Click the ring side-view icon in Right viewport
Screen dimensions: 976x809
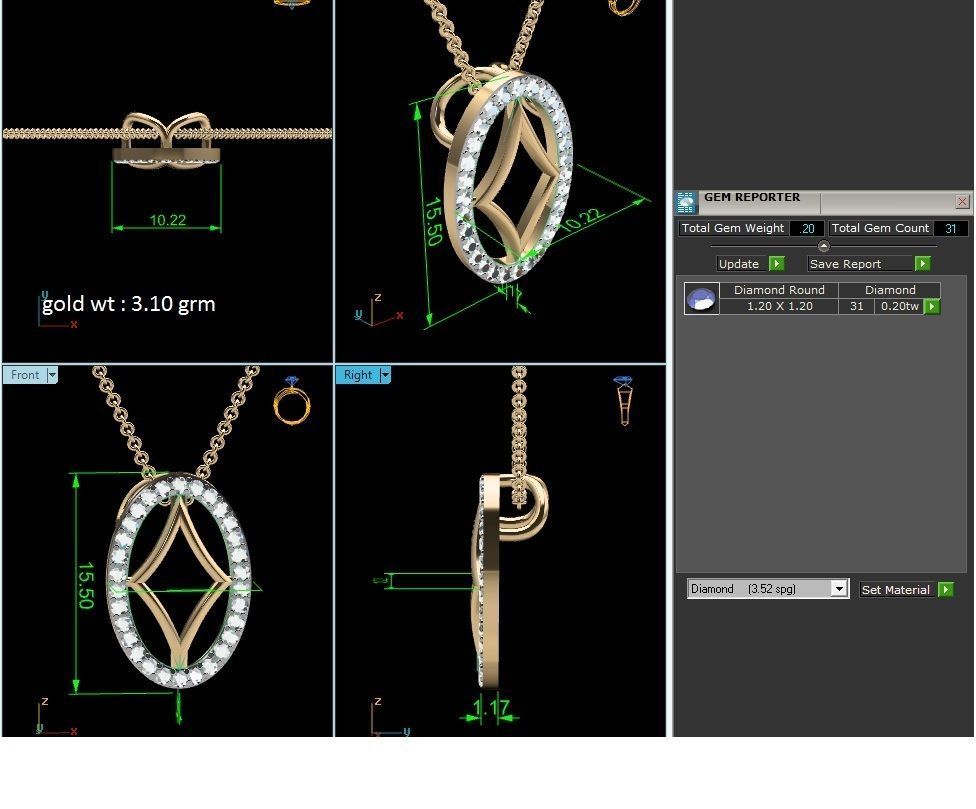click(x=624, y=401)
